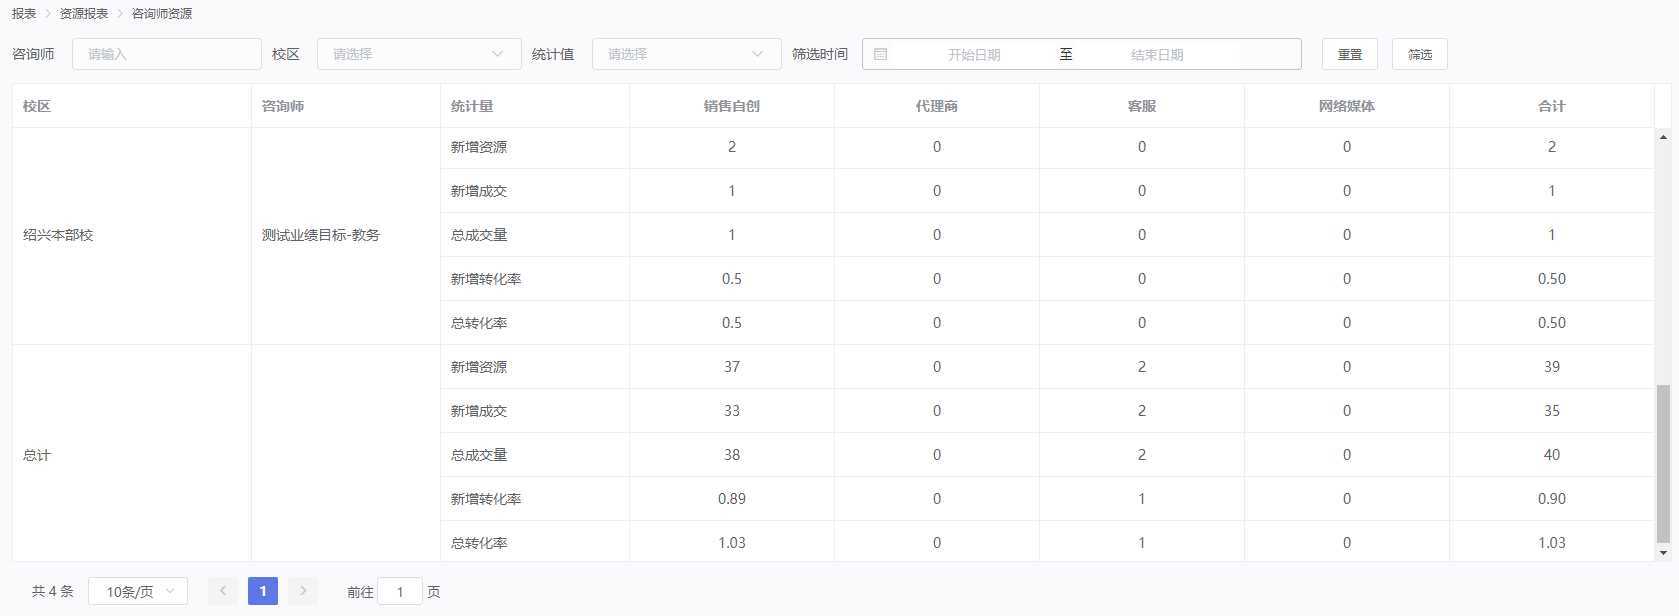
Task: Click the page jump number input
Action: point(400,591)
